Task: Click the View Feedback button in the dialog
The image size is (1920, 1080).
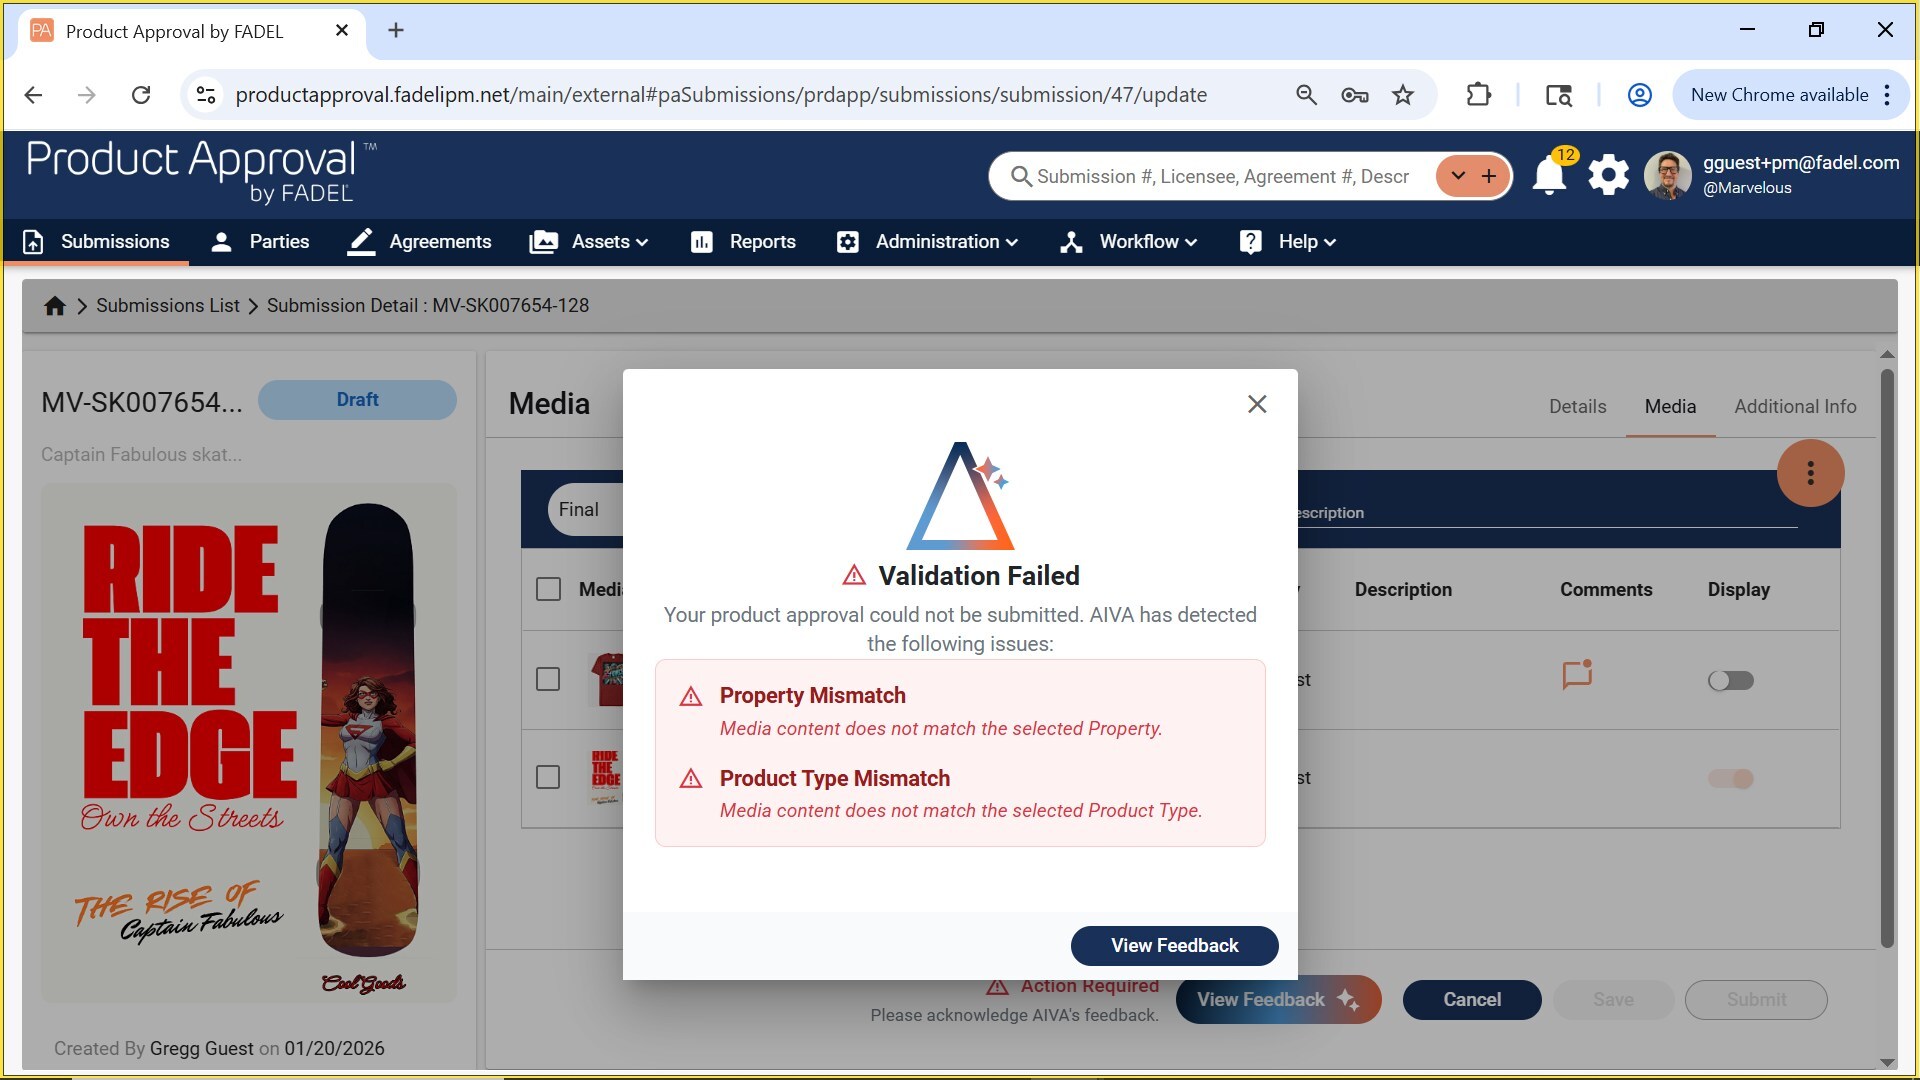Action: coord(1174,945)
